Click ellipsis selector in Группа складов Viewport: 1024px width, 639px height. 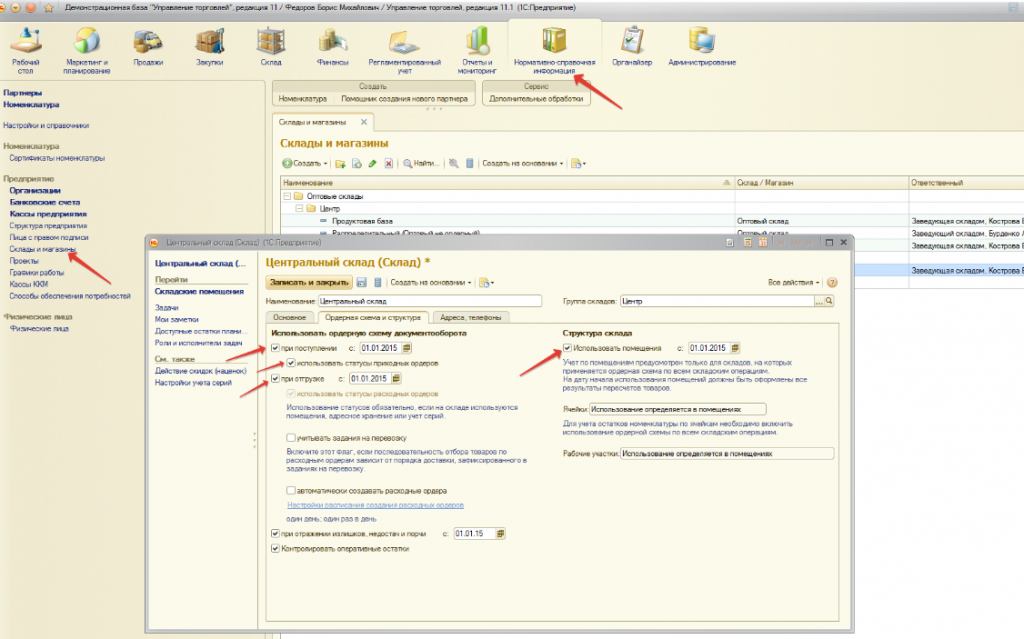click(x=819, y=301)
